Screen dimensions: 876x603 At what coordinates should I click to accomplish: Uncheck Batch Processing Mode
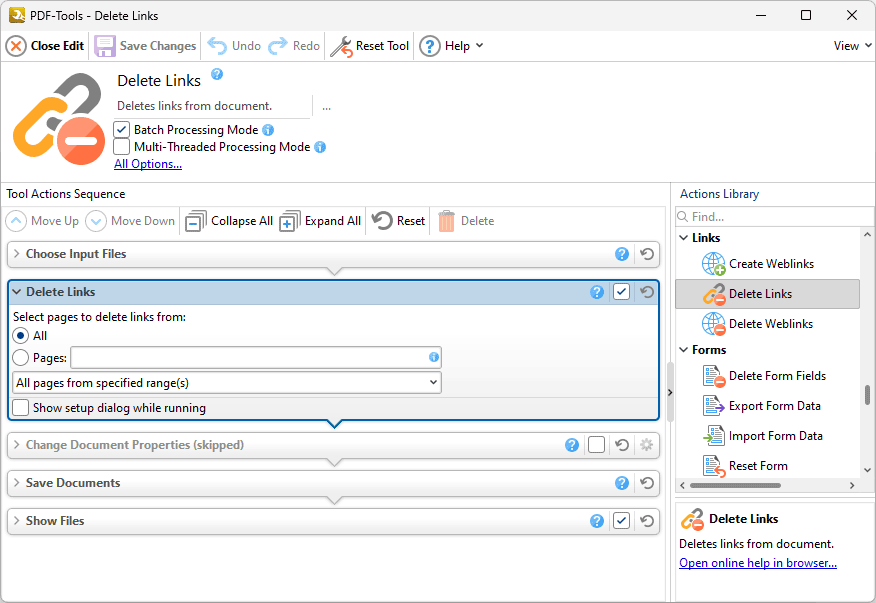(x=122, y=130)
